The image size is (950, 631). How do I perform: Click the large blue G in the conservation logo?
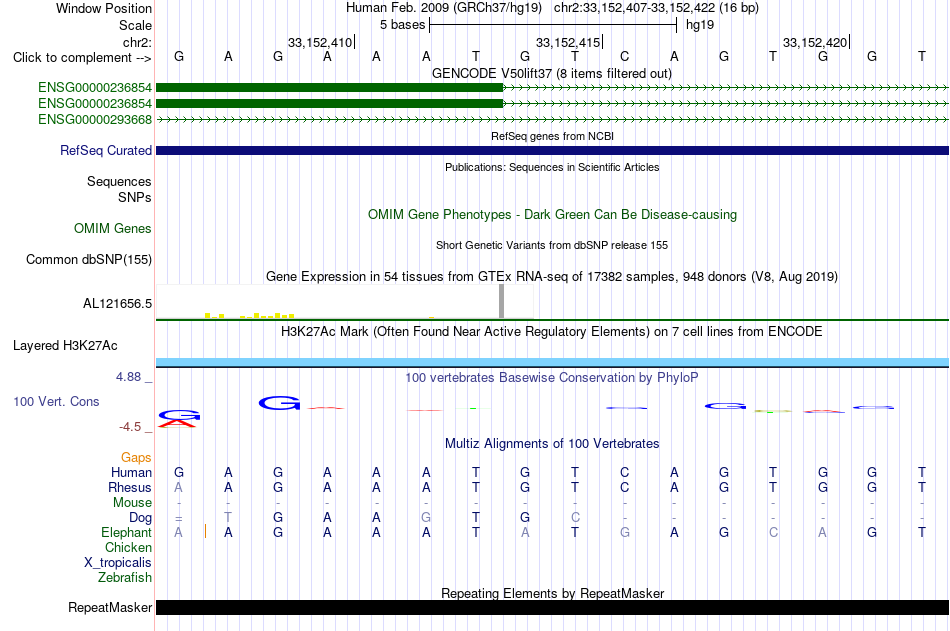[x=279, y=402]
